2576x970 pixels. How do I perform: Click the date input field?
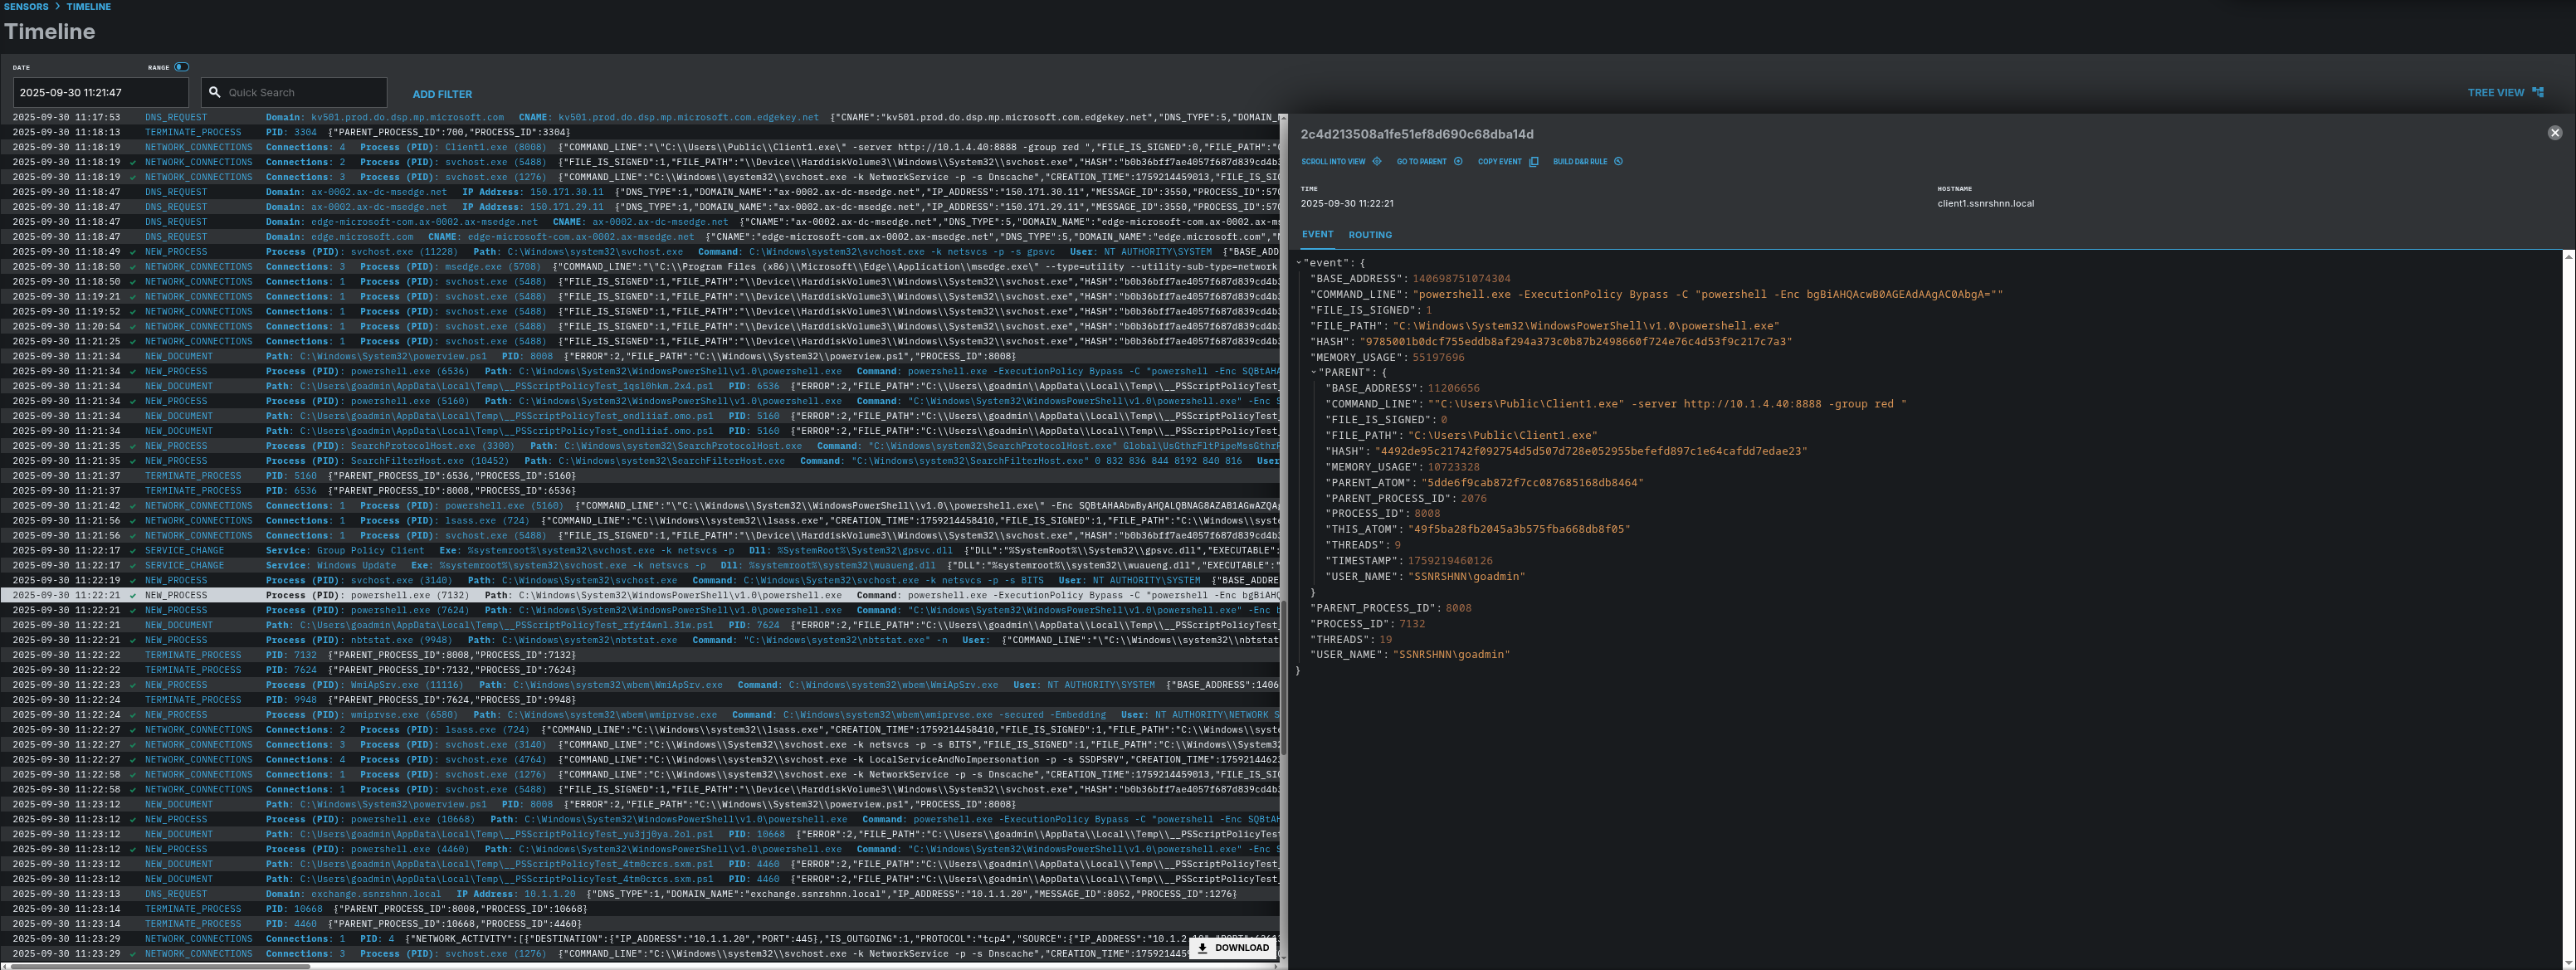(x=100, y=92)
